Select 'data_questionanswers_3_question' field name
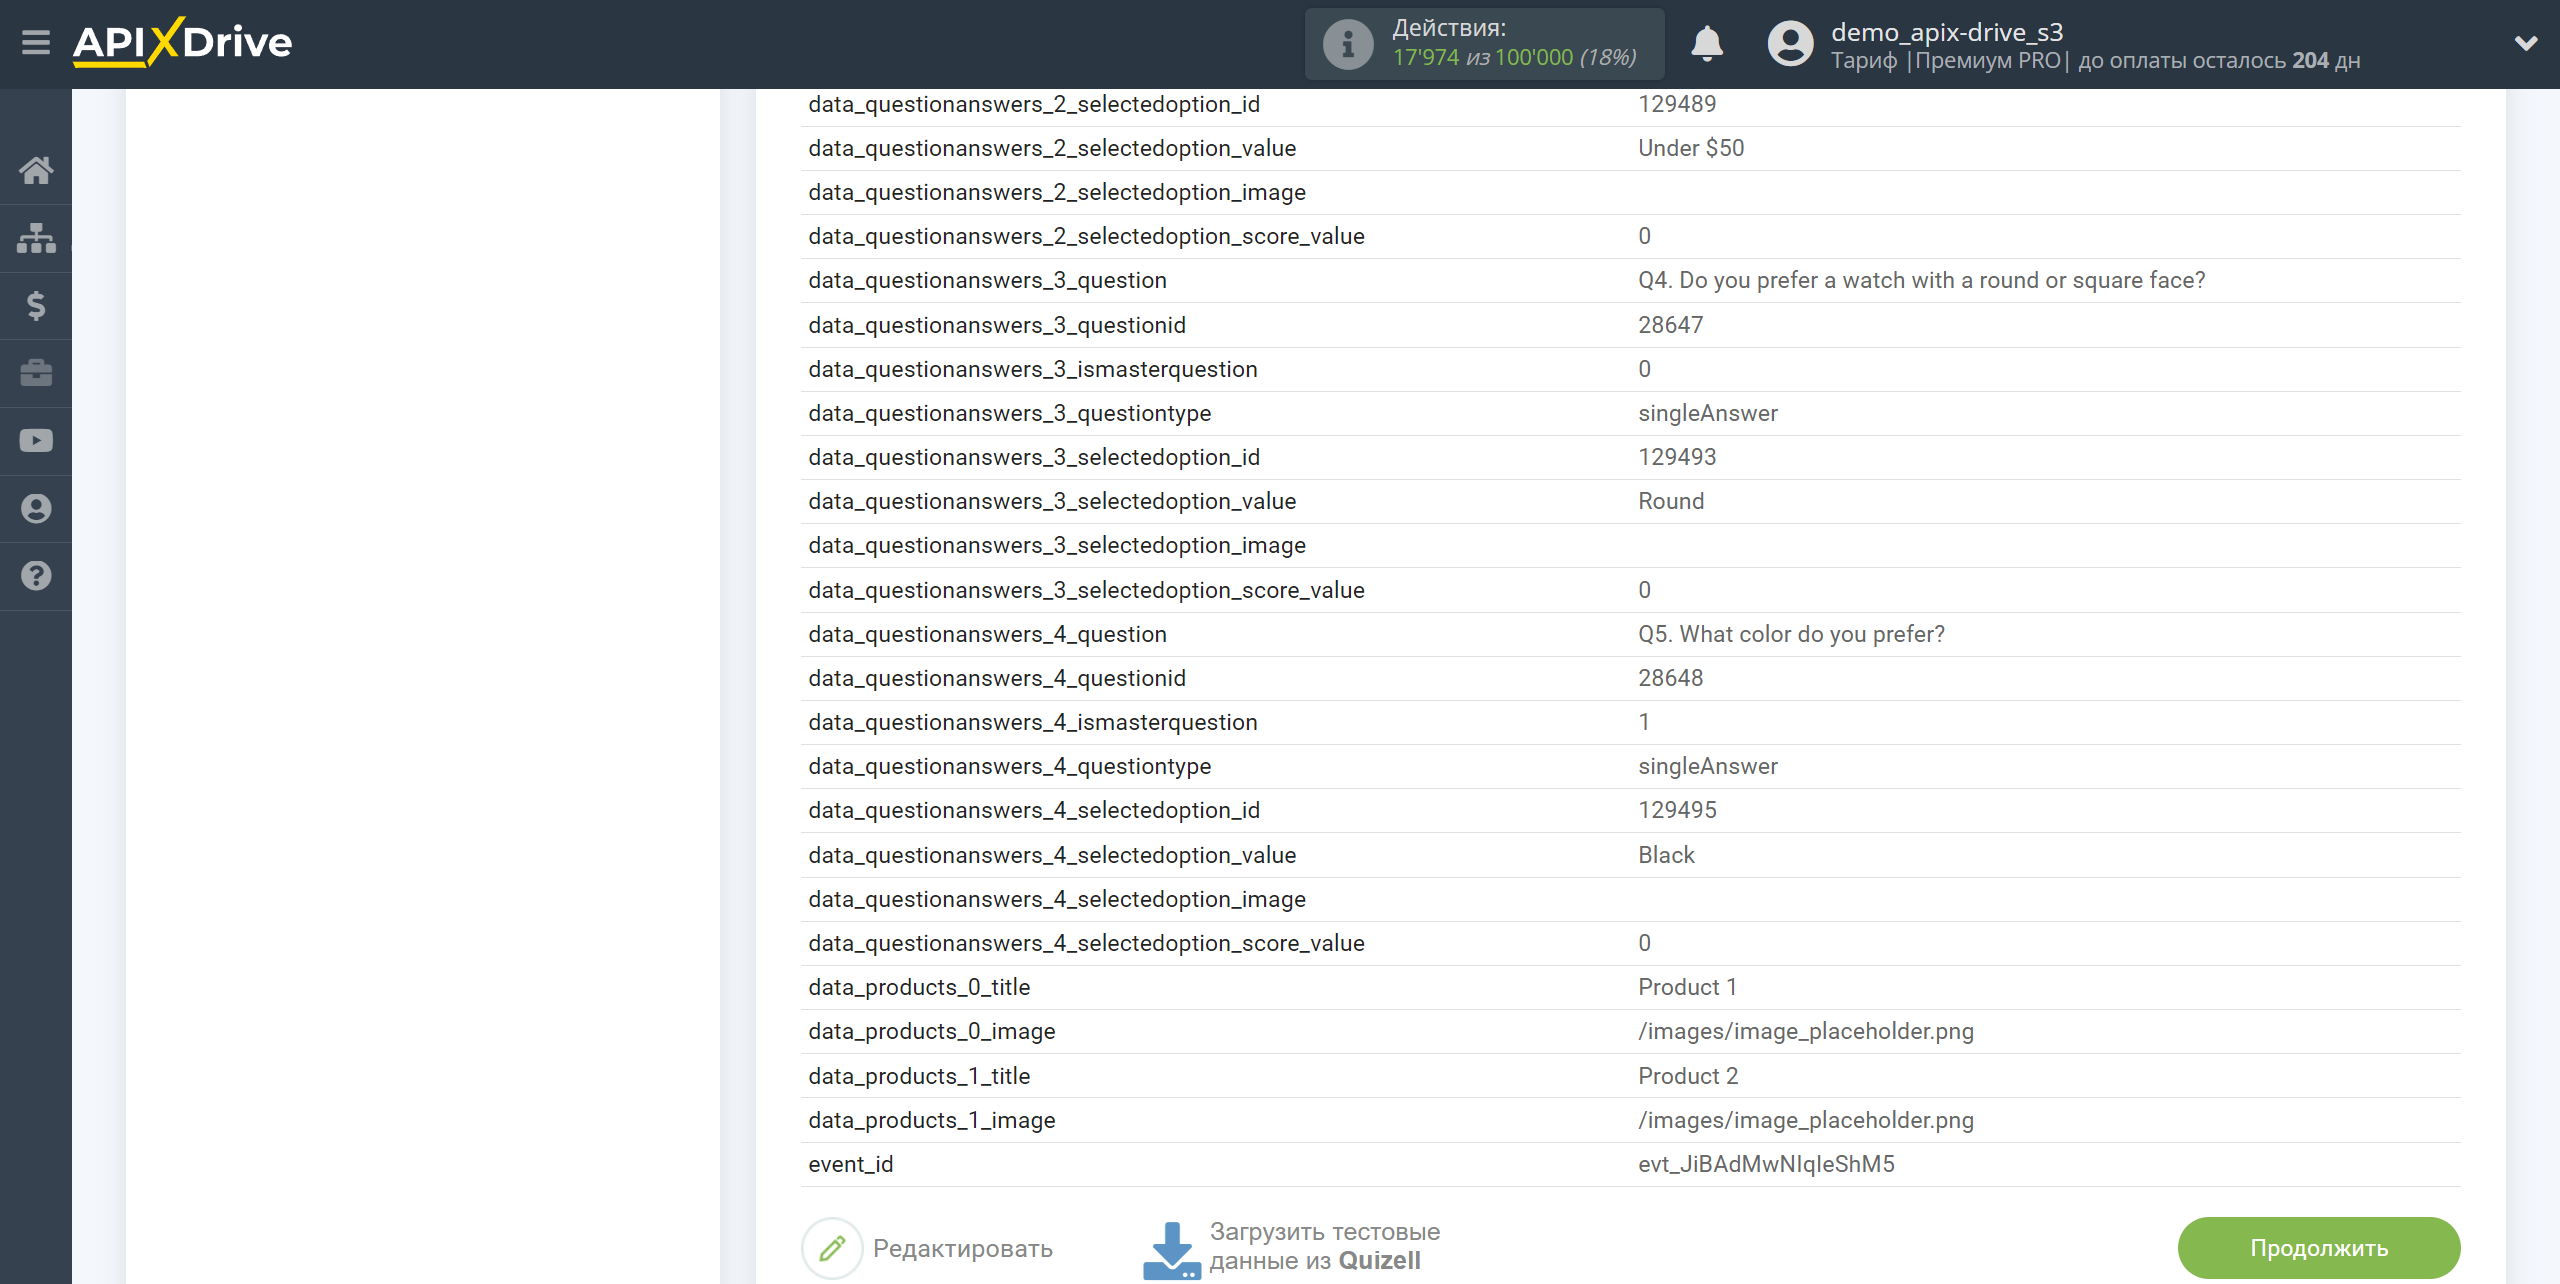 (987, 280)
